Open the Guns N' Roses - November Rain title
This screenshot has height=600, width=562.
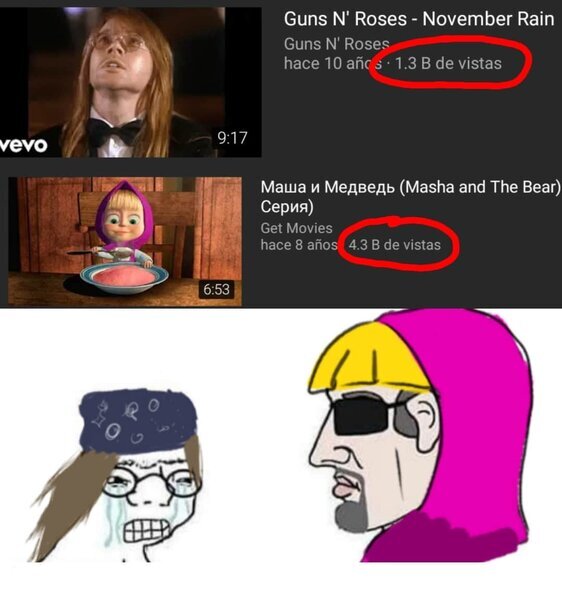pos(419,19)
